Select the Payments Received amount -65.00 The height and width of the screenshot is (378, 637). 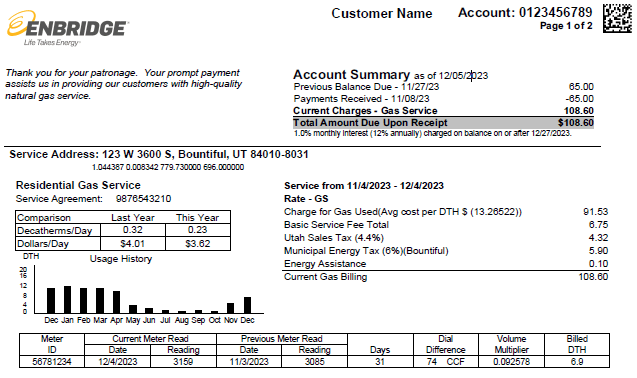[580, 99]
